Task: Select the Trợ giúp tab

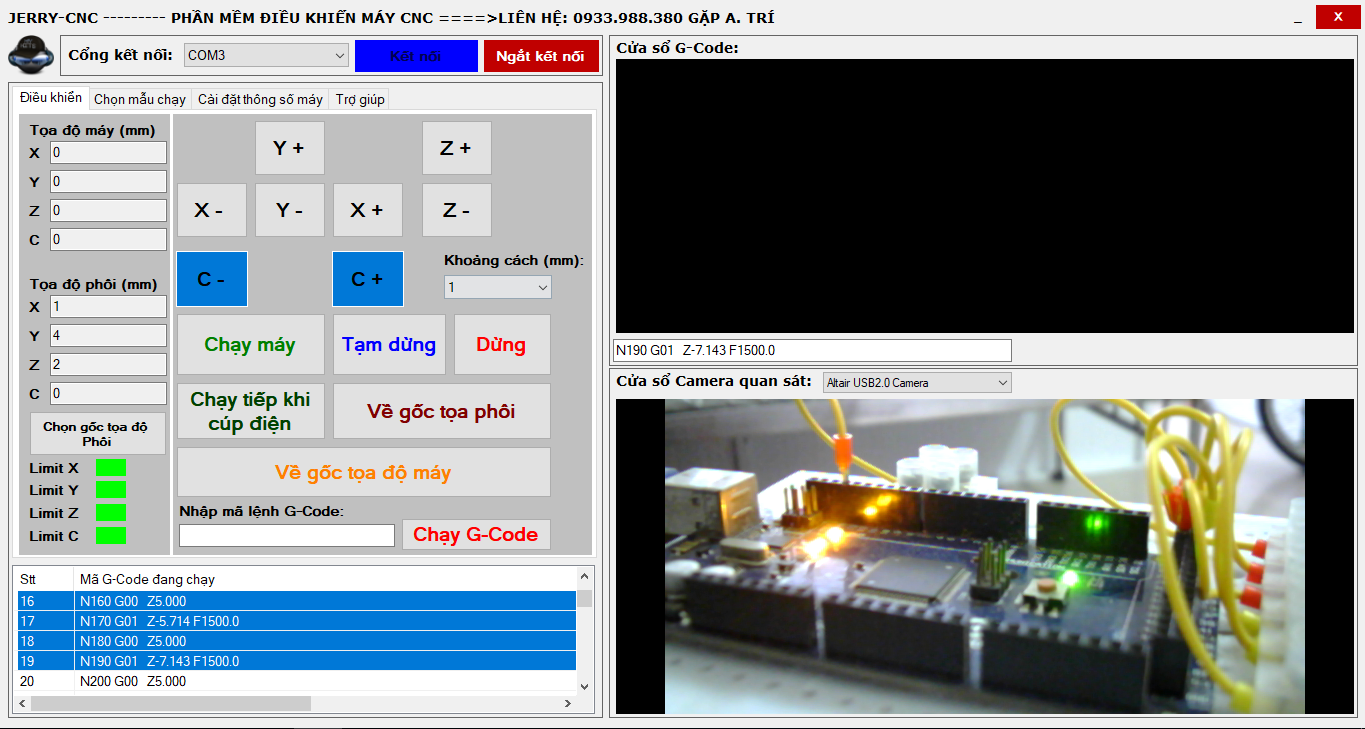Action: pyautogui.click(x=359, y=99)
